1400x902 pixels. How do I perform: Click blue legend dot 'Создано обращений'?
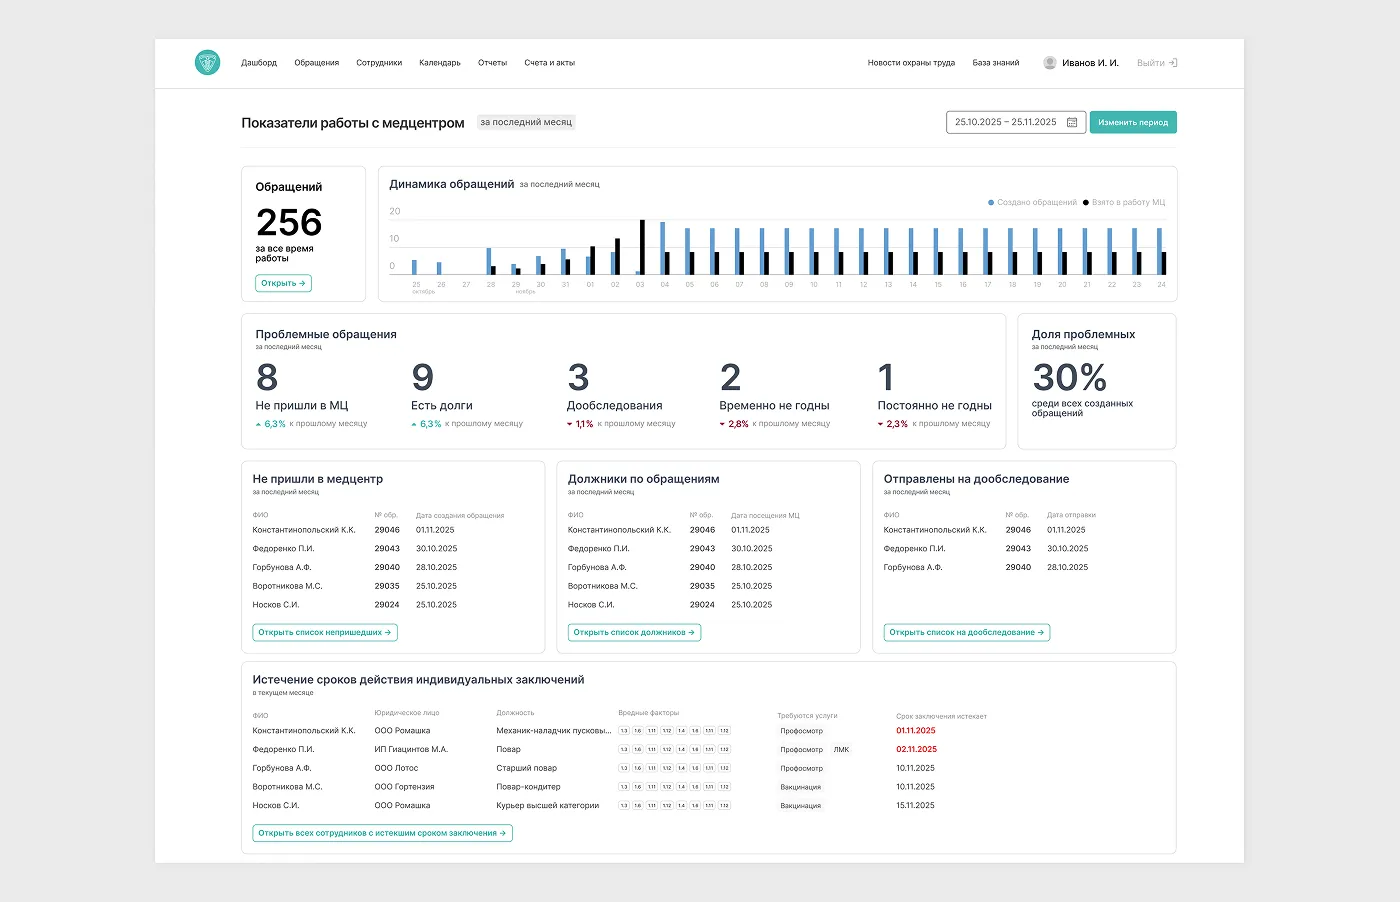[x=991, y=202]
